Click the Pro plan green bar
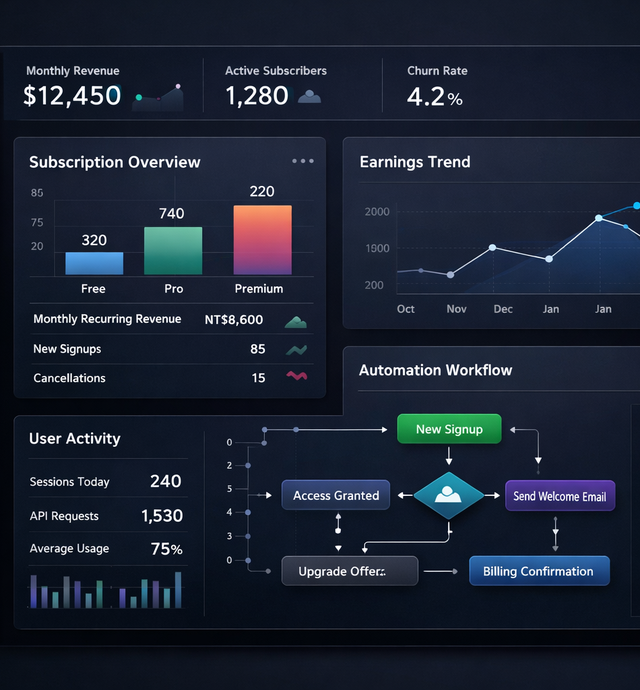The height and width of the screenshot is (690, 640). [x=173, y=250]
